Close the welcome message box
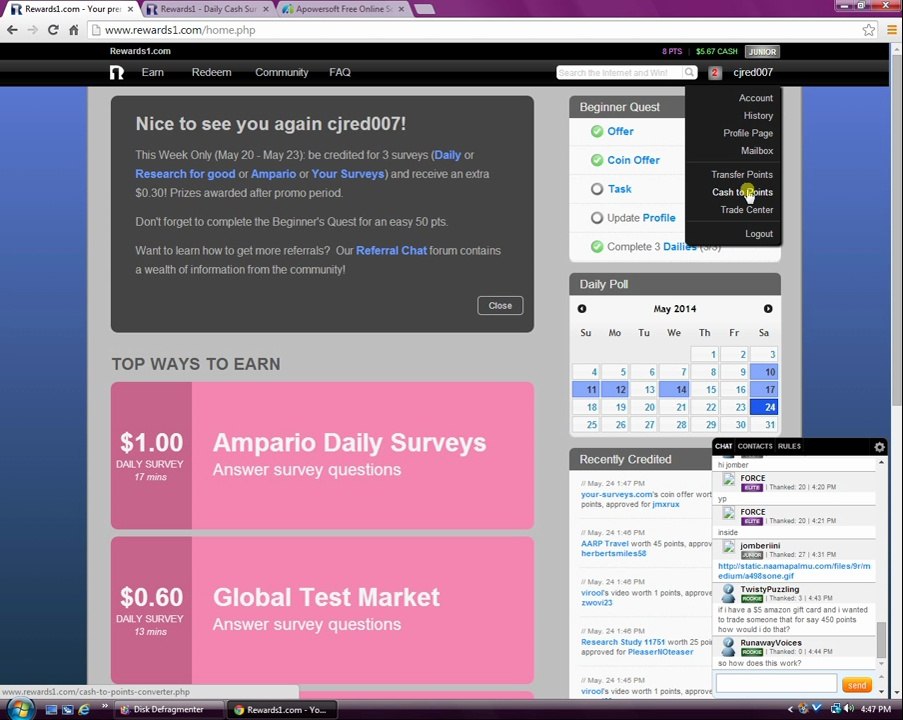 (500, 306)
